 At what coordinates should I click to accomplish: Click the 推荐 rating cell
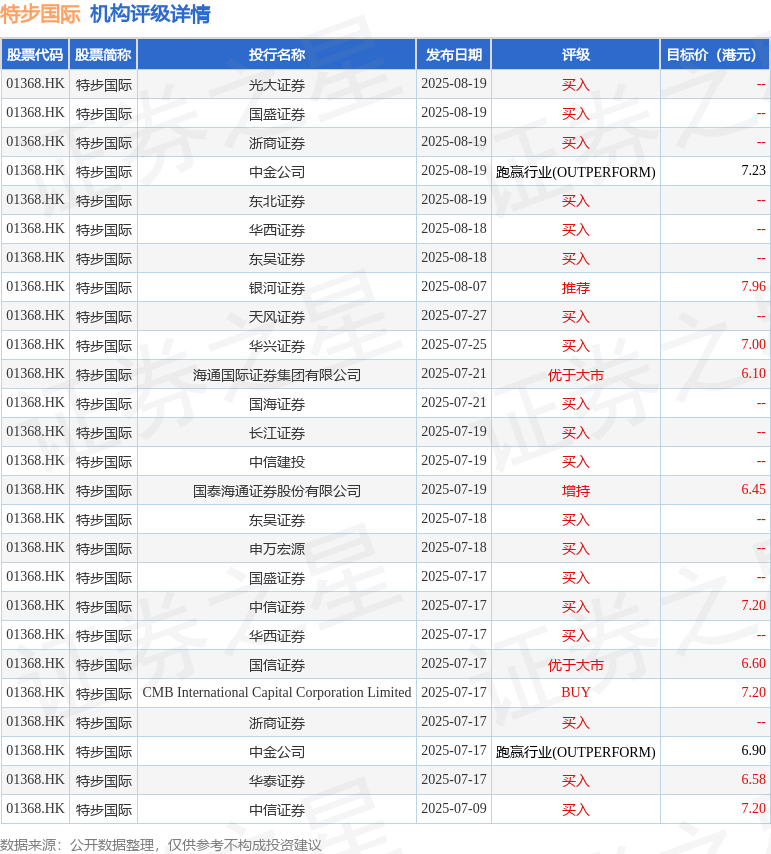(x=576, y=288)
